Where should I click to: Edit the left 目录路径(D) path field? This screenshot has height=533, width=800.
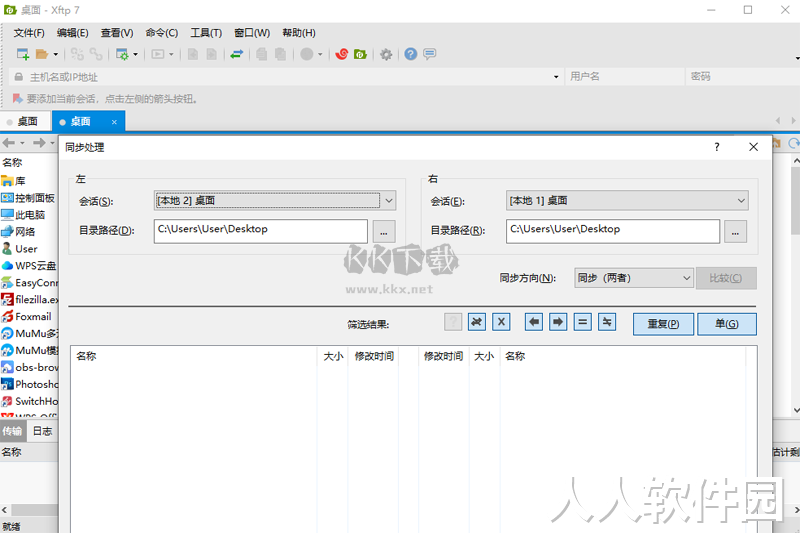261,231
